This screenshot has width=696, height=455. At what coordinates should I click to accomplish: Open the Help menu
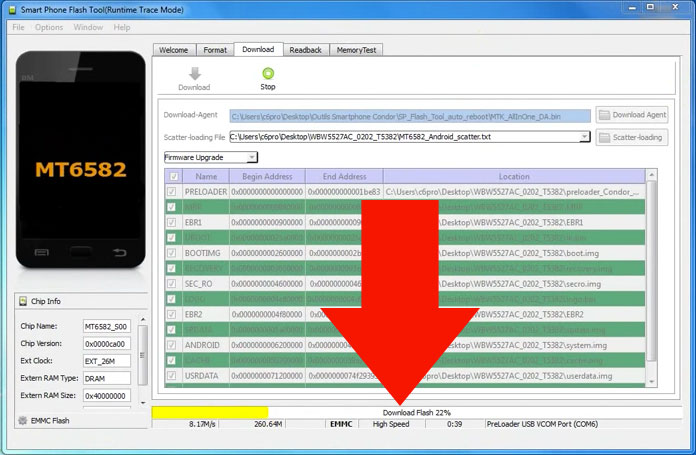point(122,28)
